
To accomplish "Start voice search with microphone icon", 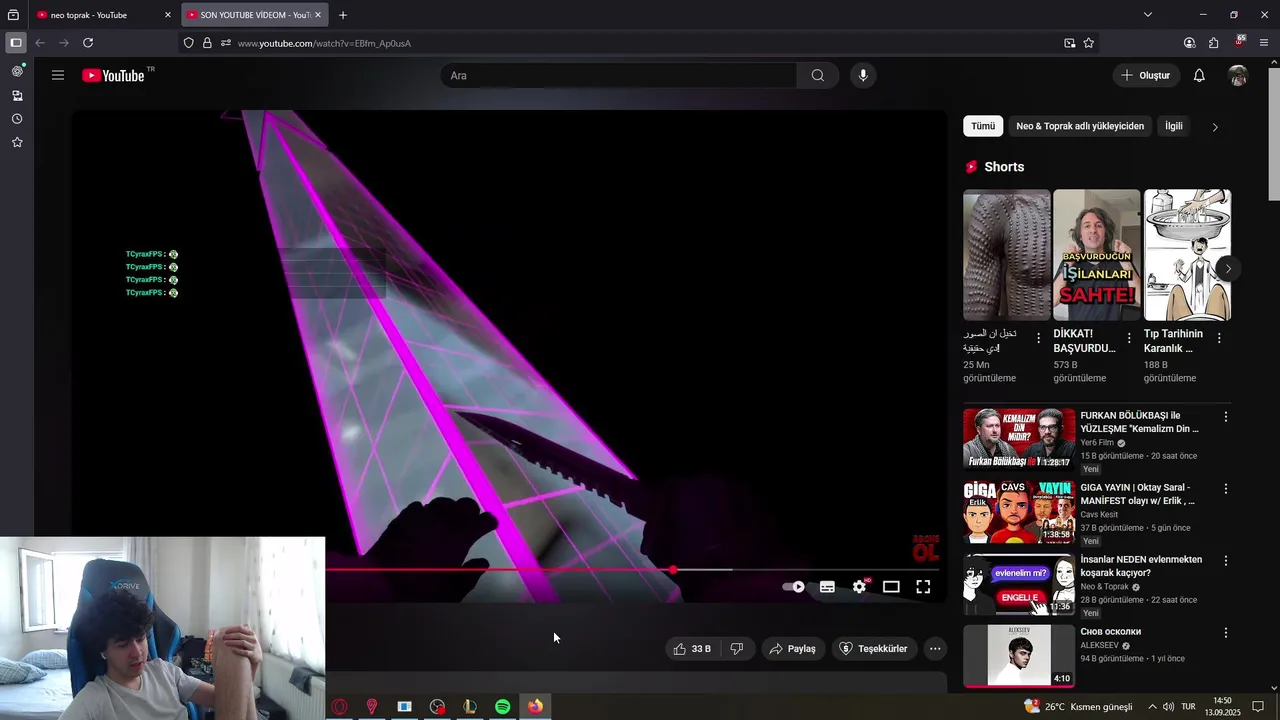I will click(x=863, y=75).
